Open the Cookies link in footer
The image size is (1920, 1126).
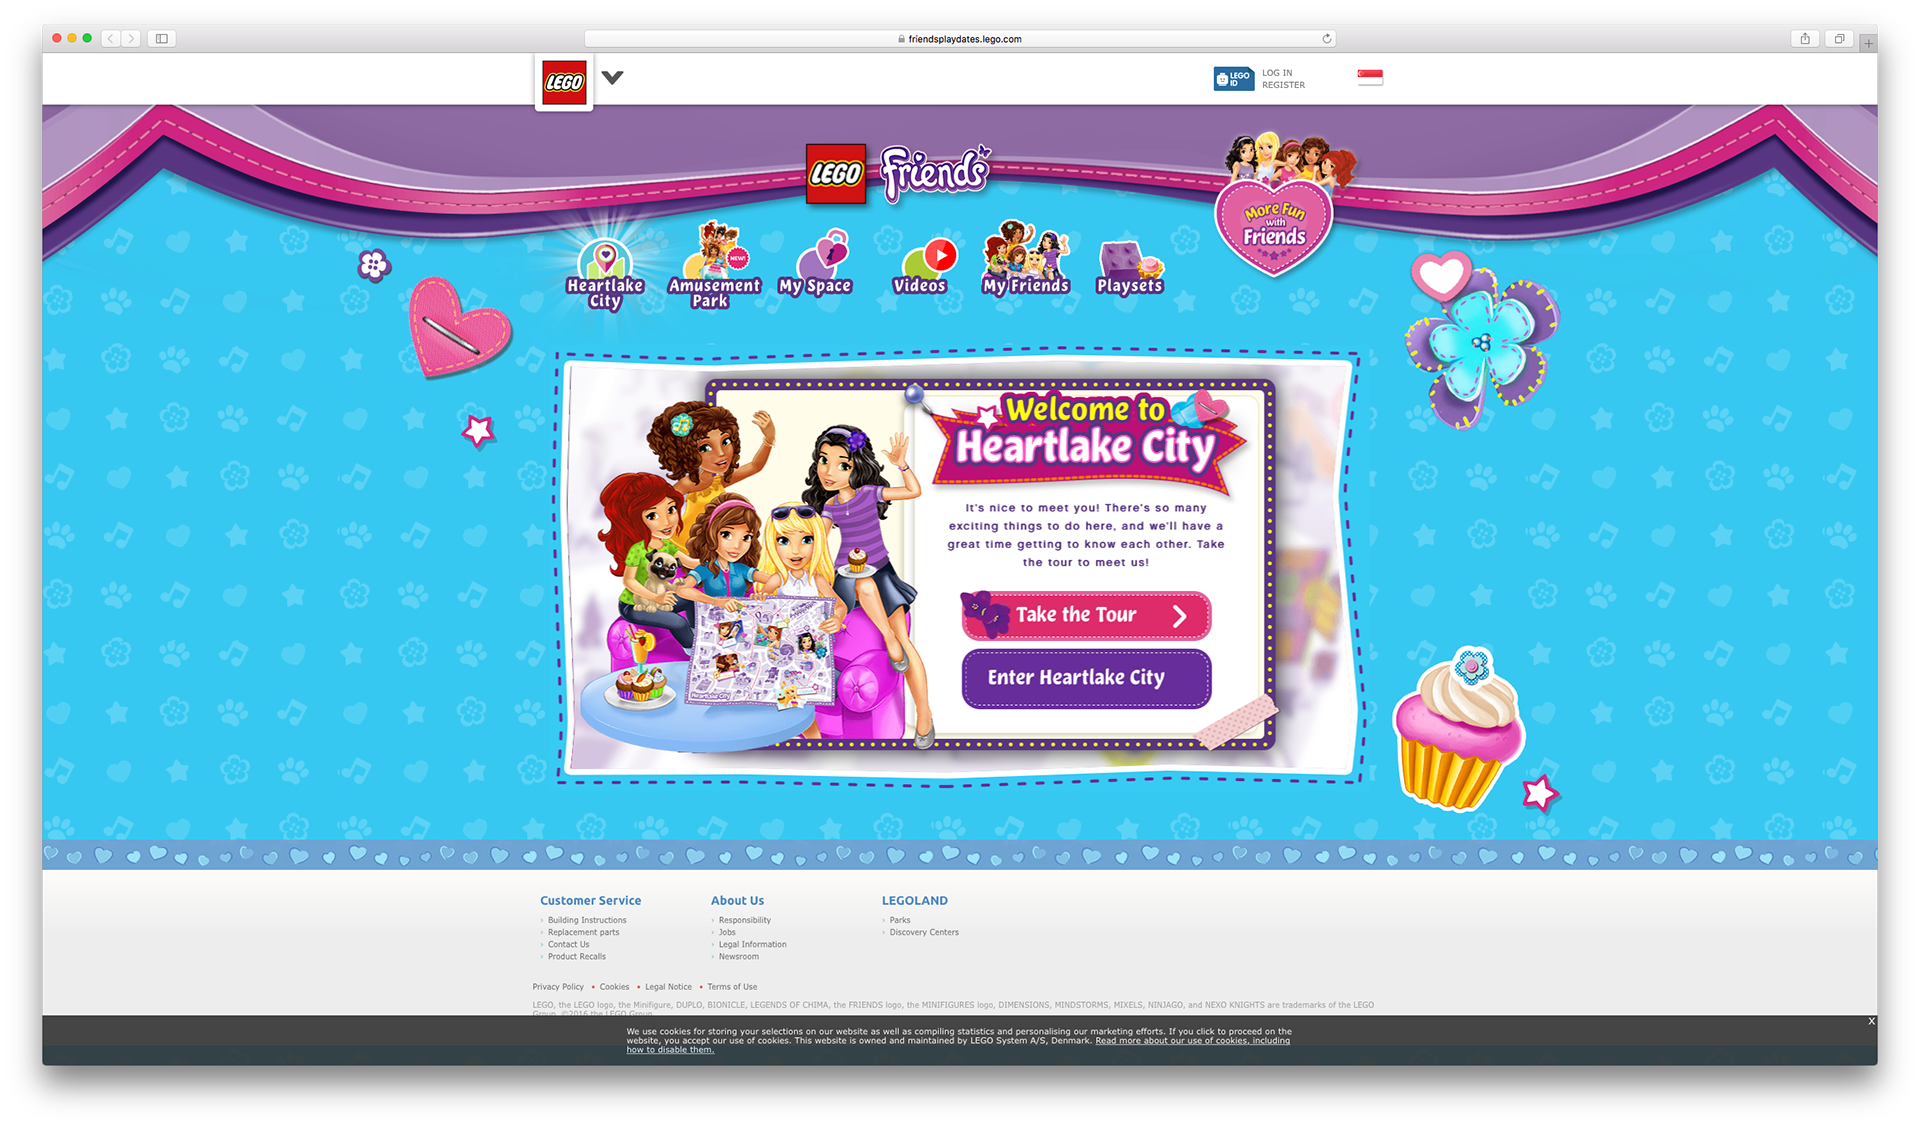(614, 987)
